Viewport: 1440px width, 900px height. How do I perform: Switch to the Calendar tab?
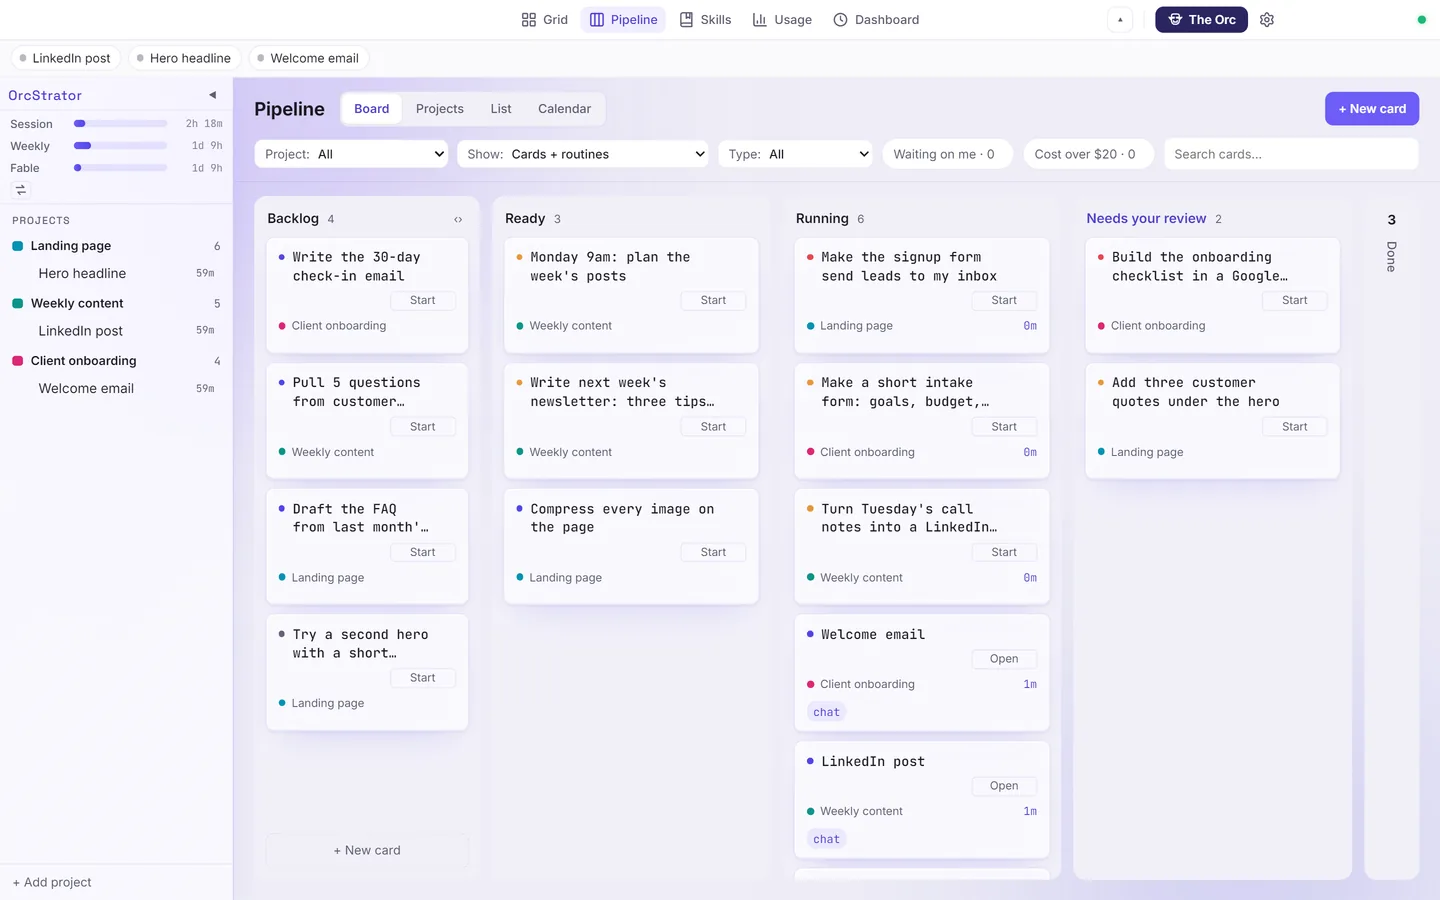(564, 109)
